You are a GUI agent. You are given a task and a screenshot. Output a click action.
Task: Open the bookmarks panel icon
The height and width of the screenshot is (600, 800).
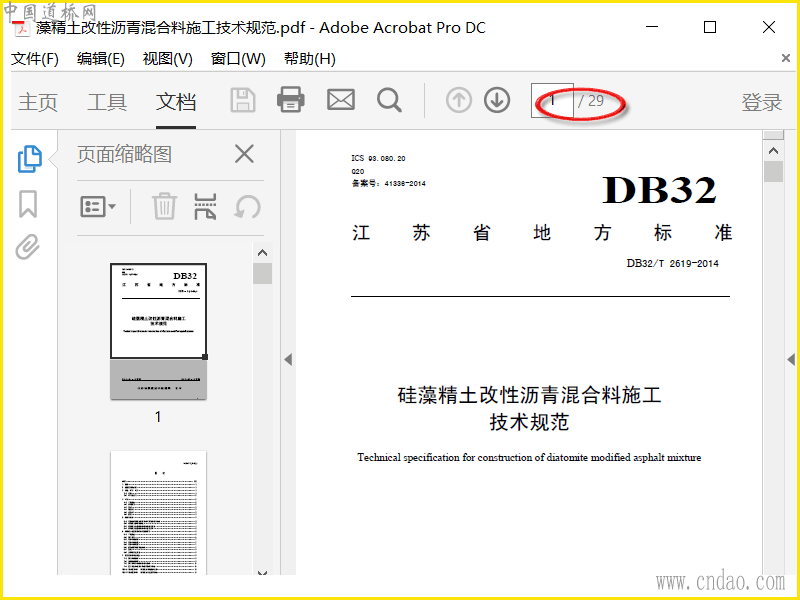tap(28, 204)
